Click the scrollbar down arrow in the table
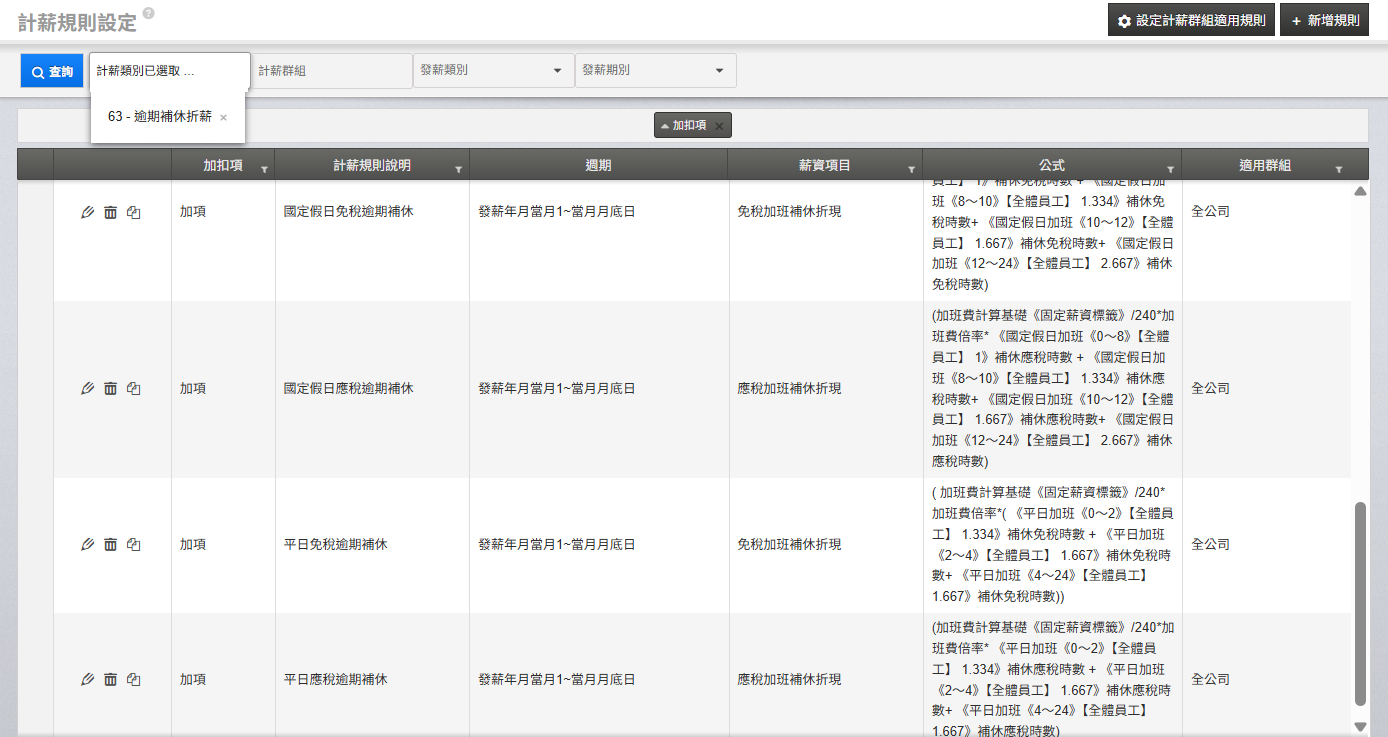The height and width of the screenshot is (737, 1388). pos(1360,726)
